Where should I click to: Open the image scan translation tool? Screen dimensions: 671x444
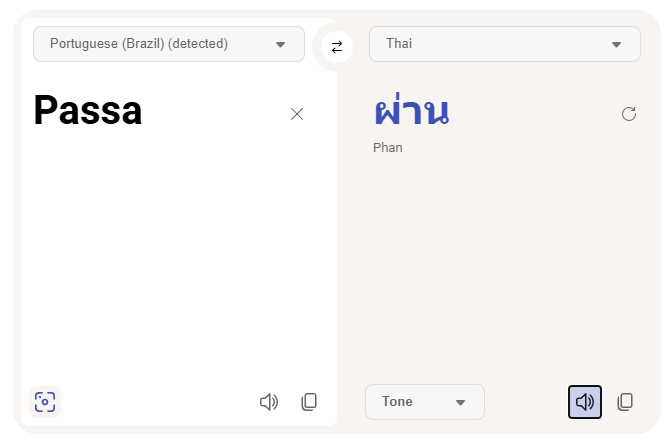[45, 402]
